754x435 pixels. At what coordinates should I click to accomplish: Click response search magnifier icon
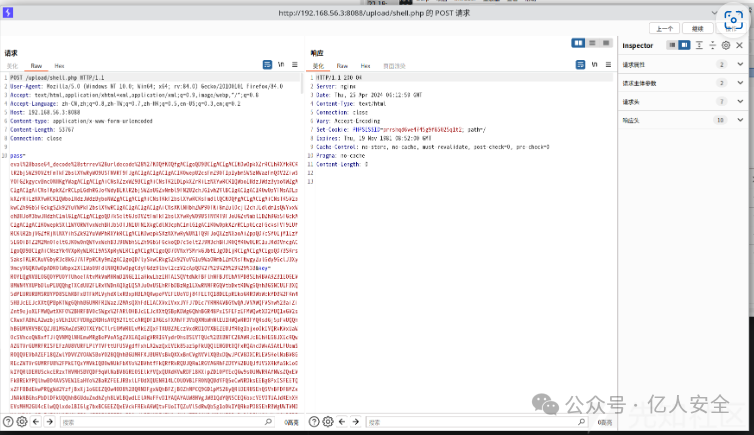(x=581, y=422)
